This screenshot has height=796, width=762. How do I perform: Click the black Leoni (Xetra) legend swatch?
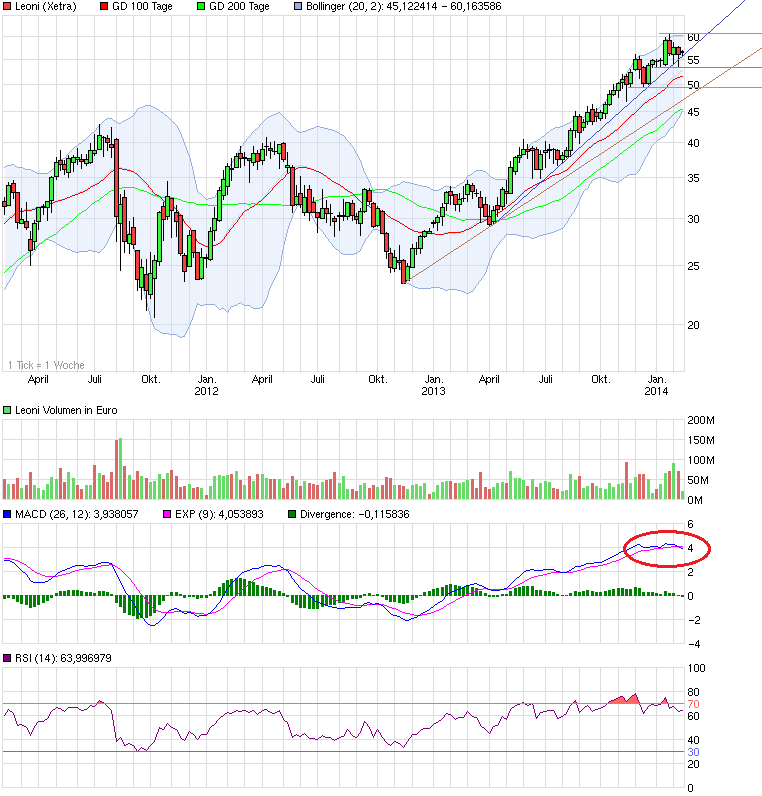pos(7,7)
